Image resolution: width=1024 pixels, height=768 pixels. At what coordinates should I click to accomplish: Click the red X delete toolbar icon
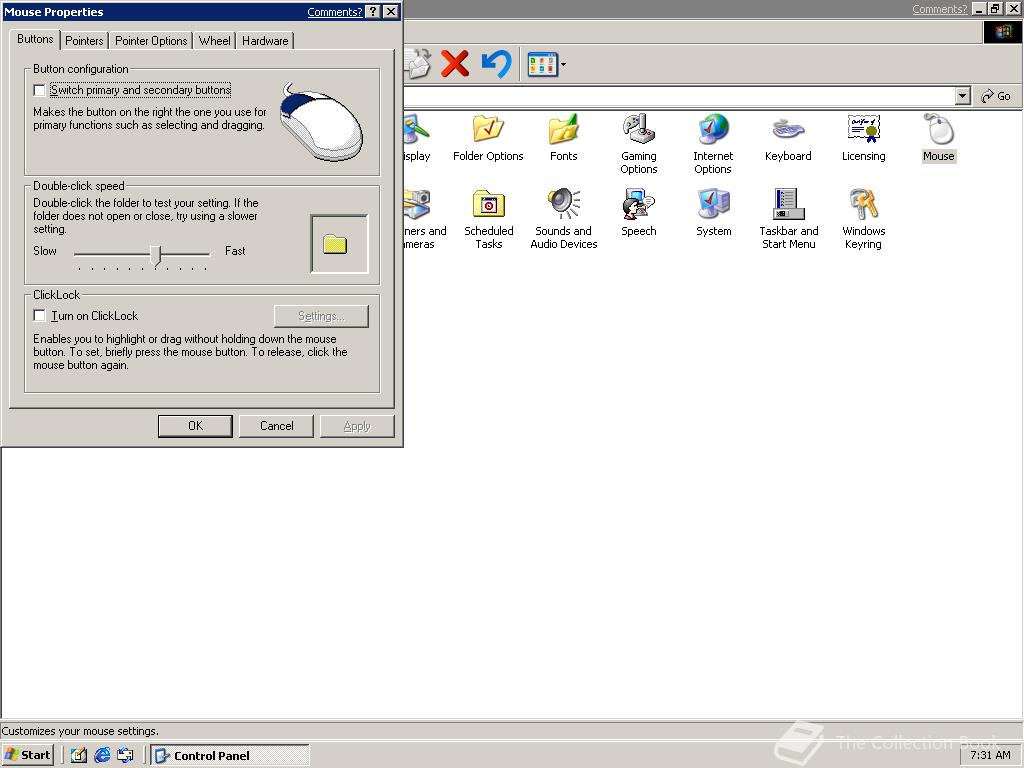pos(455,64)
